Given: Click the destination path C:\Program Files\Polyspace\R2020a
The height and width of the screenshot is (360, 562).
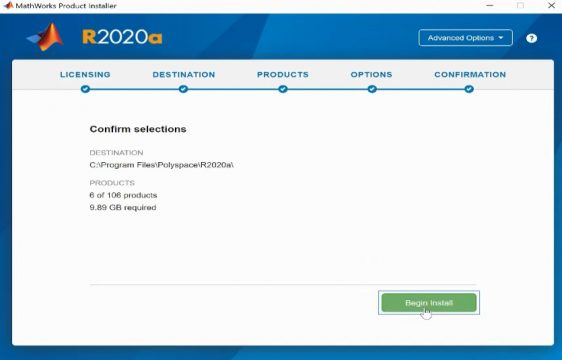Looking at the screenshot, I should tap(162, 165).
